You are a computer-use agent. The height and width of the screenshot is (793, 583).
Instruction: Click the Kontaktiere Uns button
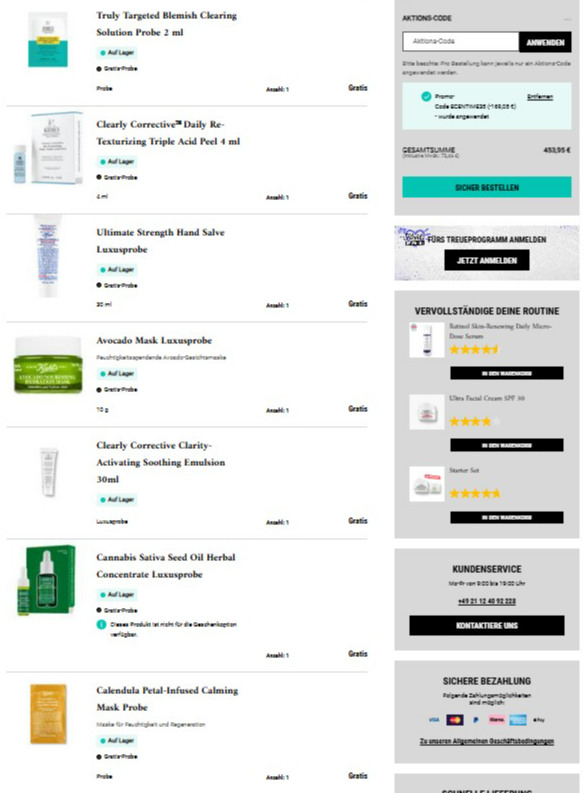click(487, 625)
